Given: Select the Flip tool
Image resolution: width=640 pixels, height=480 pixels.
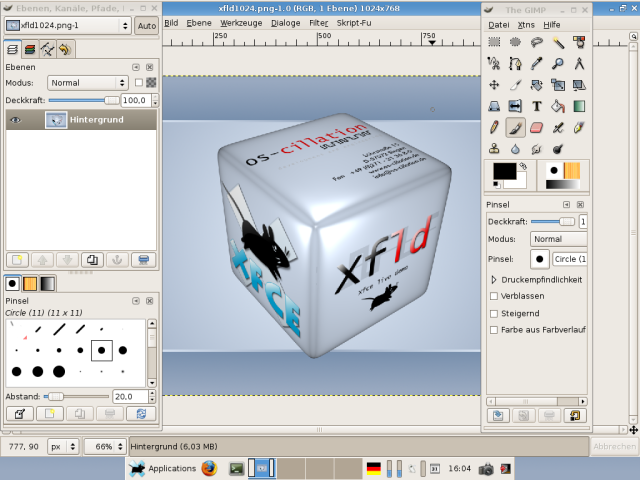Looking at the screenshot, I should pyautogui.click(x=515, y=106).
